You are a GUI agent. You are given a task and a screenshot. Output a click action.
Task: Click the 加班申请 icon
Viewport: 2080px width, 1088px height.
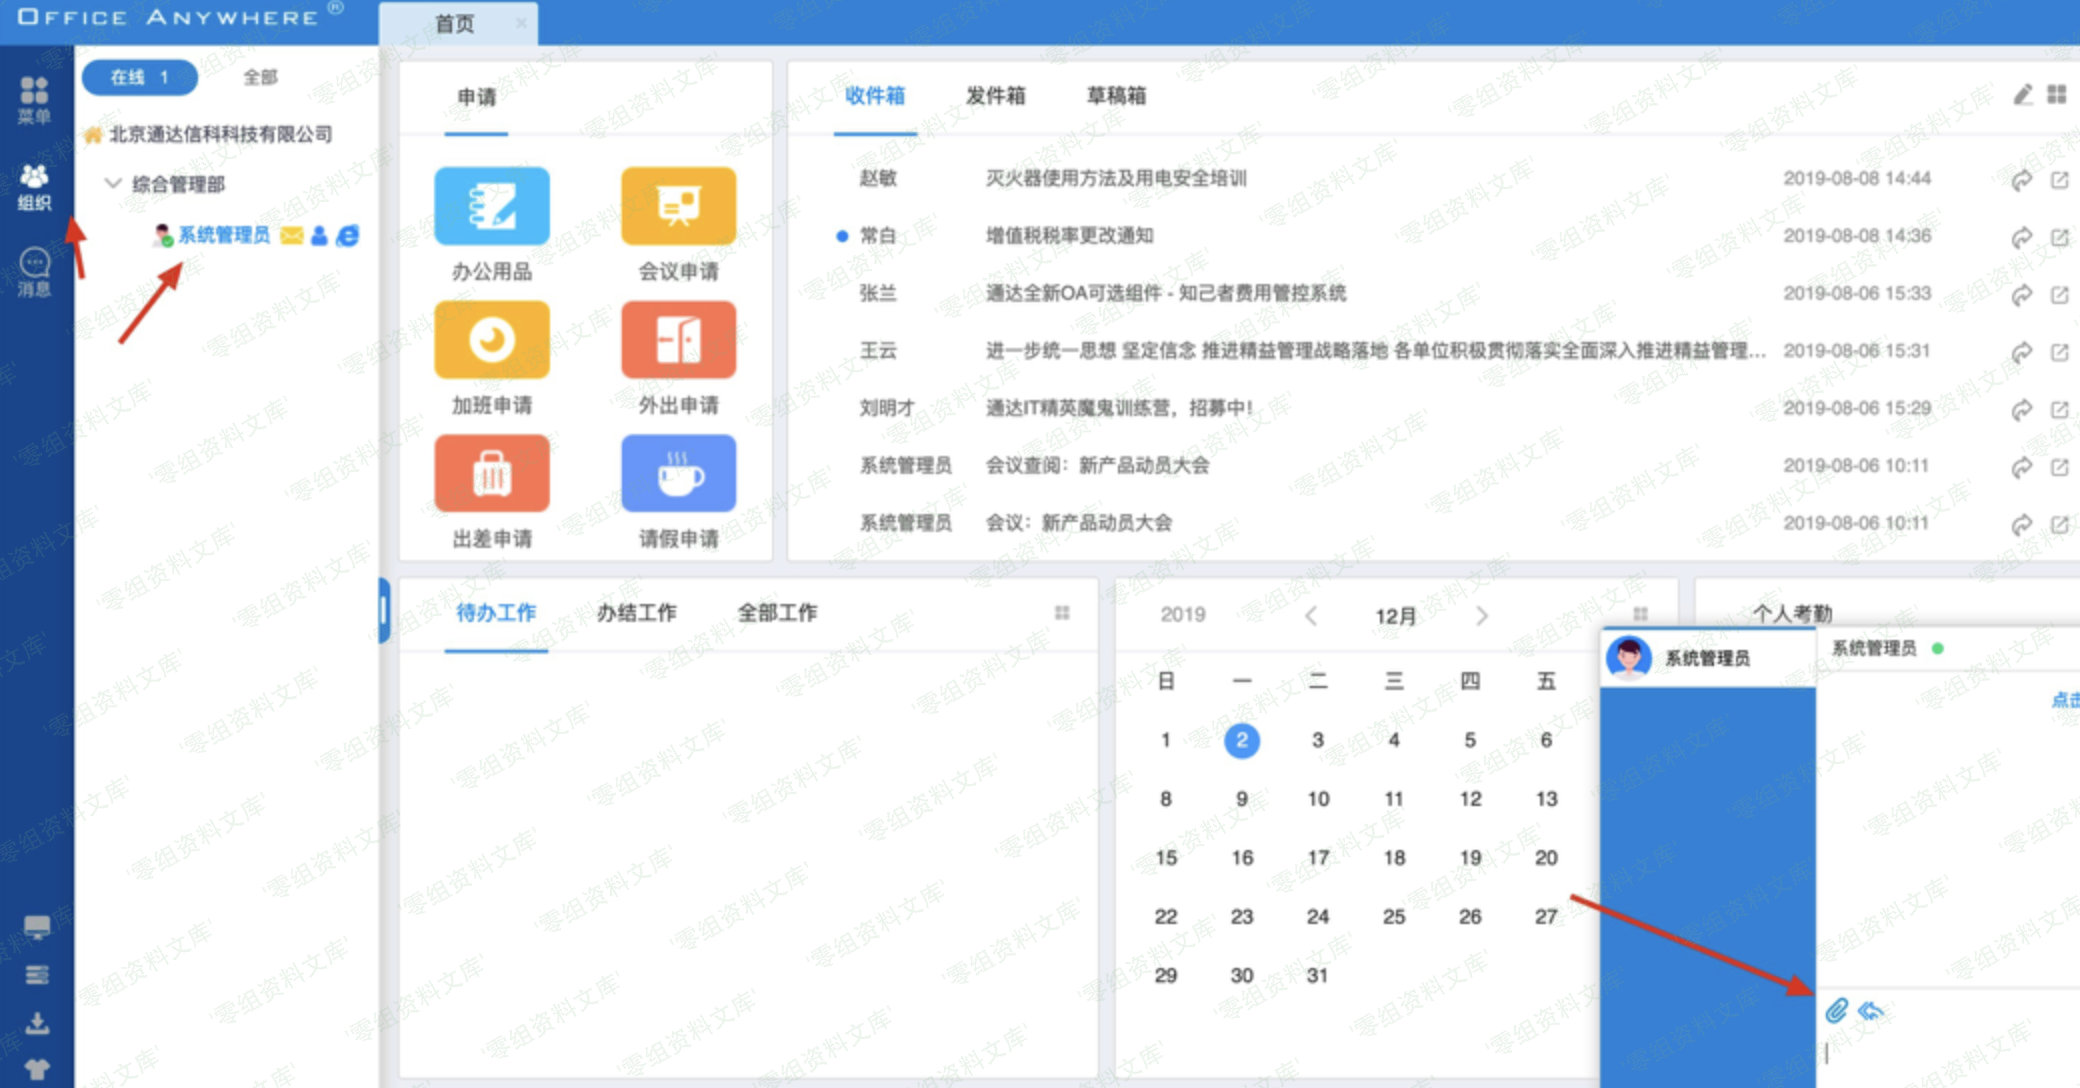point(491,340)
